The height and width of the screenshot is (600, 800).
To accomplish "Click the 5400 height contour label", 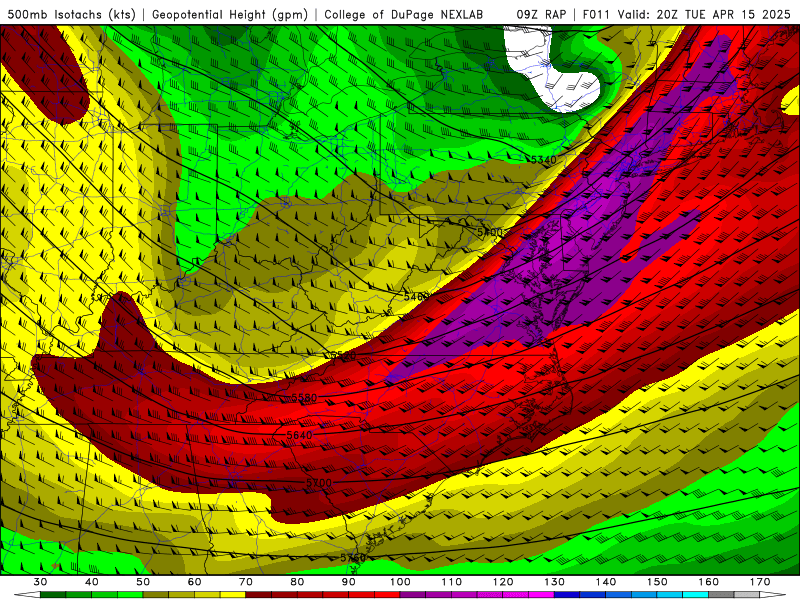I will pyautogui.click(x=490, y=233).
